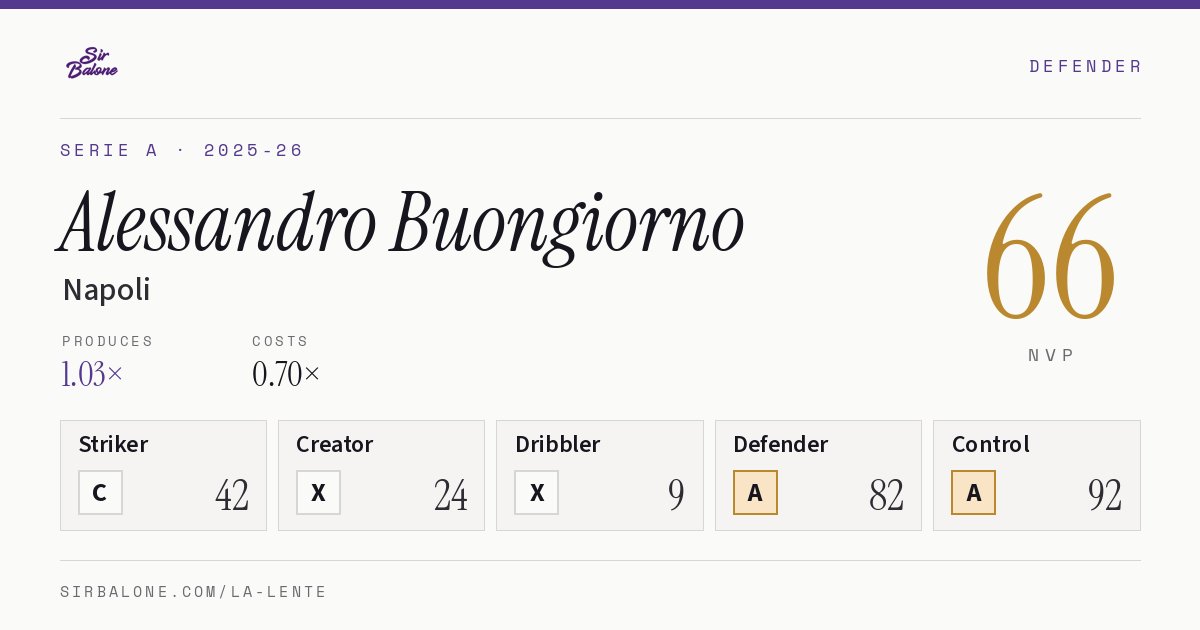1200x630 pixels.
Task: Click the Striker score 42
Action: (232, 495)
